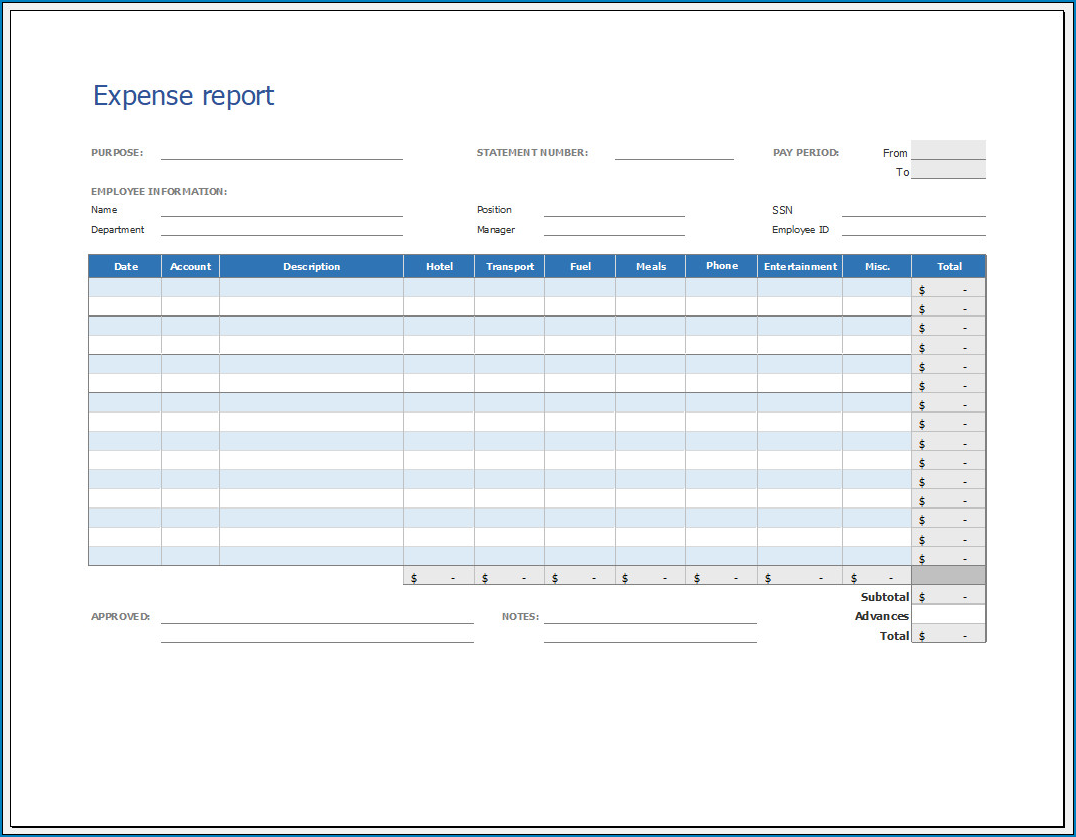Select the Date column header
Viewport: 1076px width, 837px height.
coord(125,266)
